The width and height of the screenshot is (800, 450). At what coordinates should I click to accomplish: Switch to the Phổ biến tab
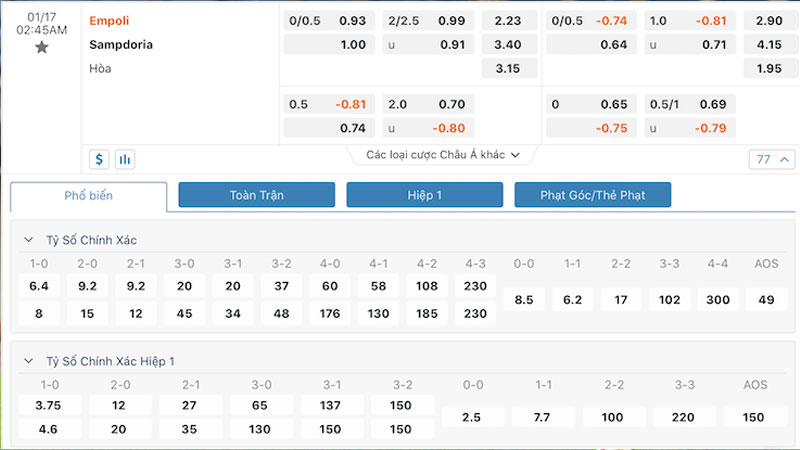point(89,196)
